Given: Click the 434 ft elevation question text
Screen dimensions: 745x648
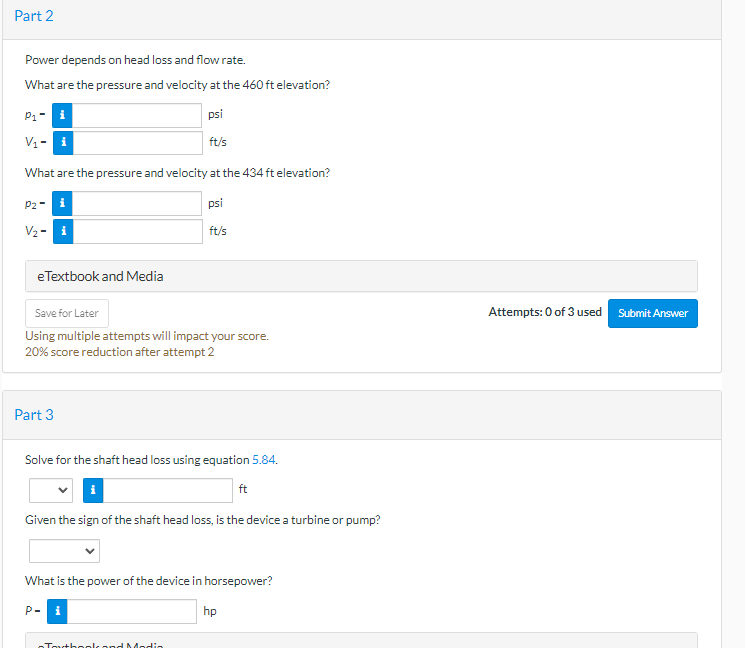Looking at the screenshot, I should click(177, 173).
